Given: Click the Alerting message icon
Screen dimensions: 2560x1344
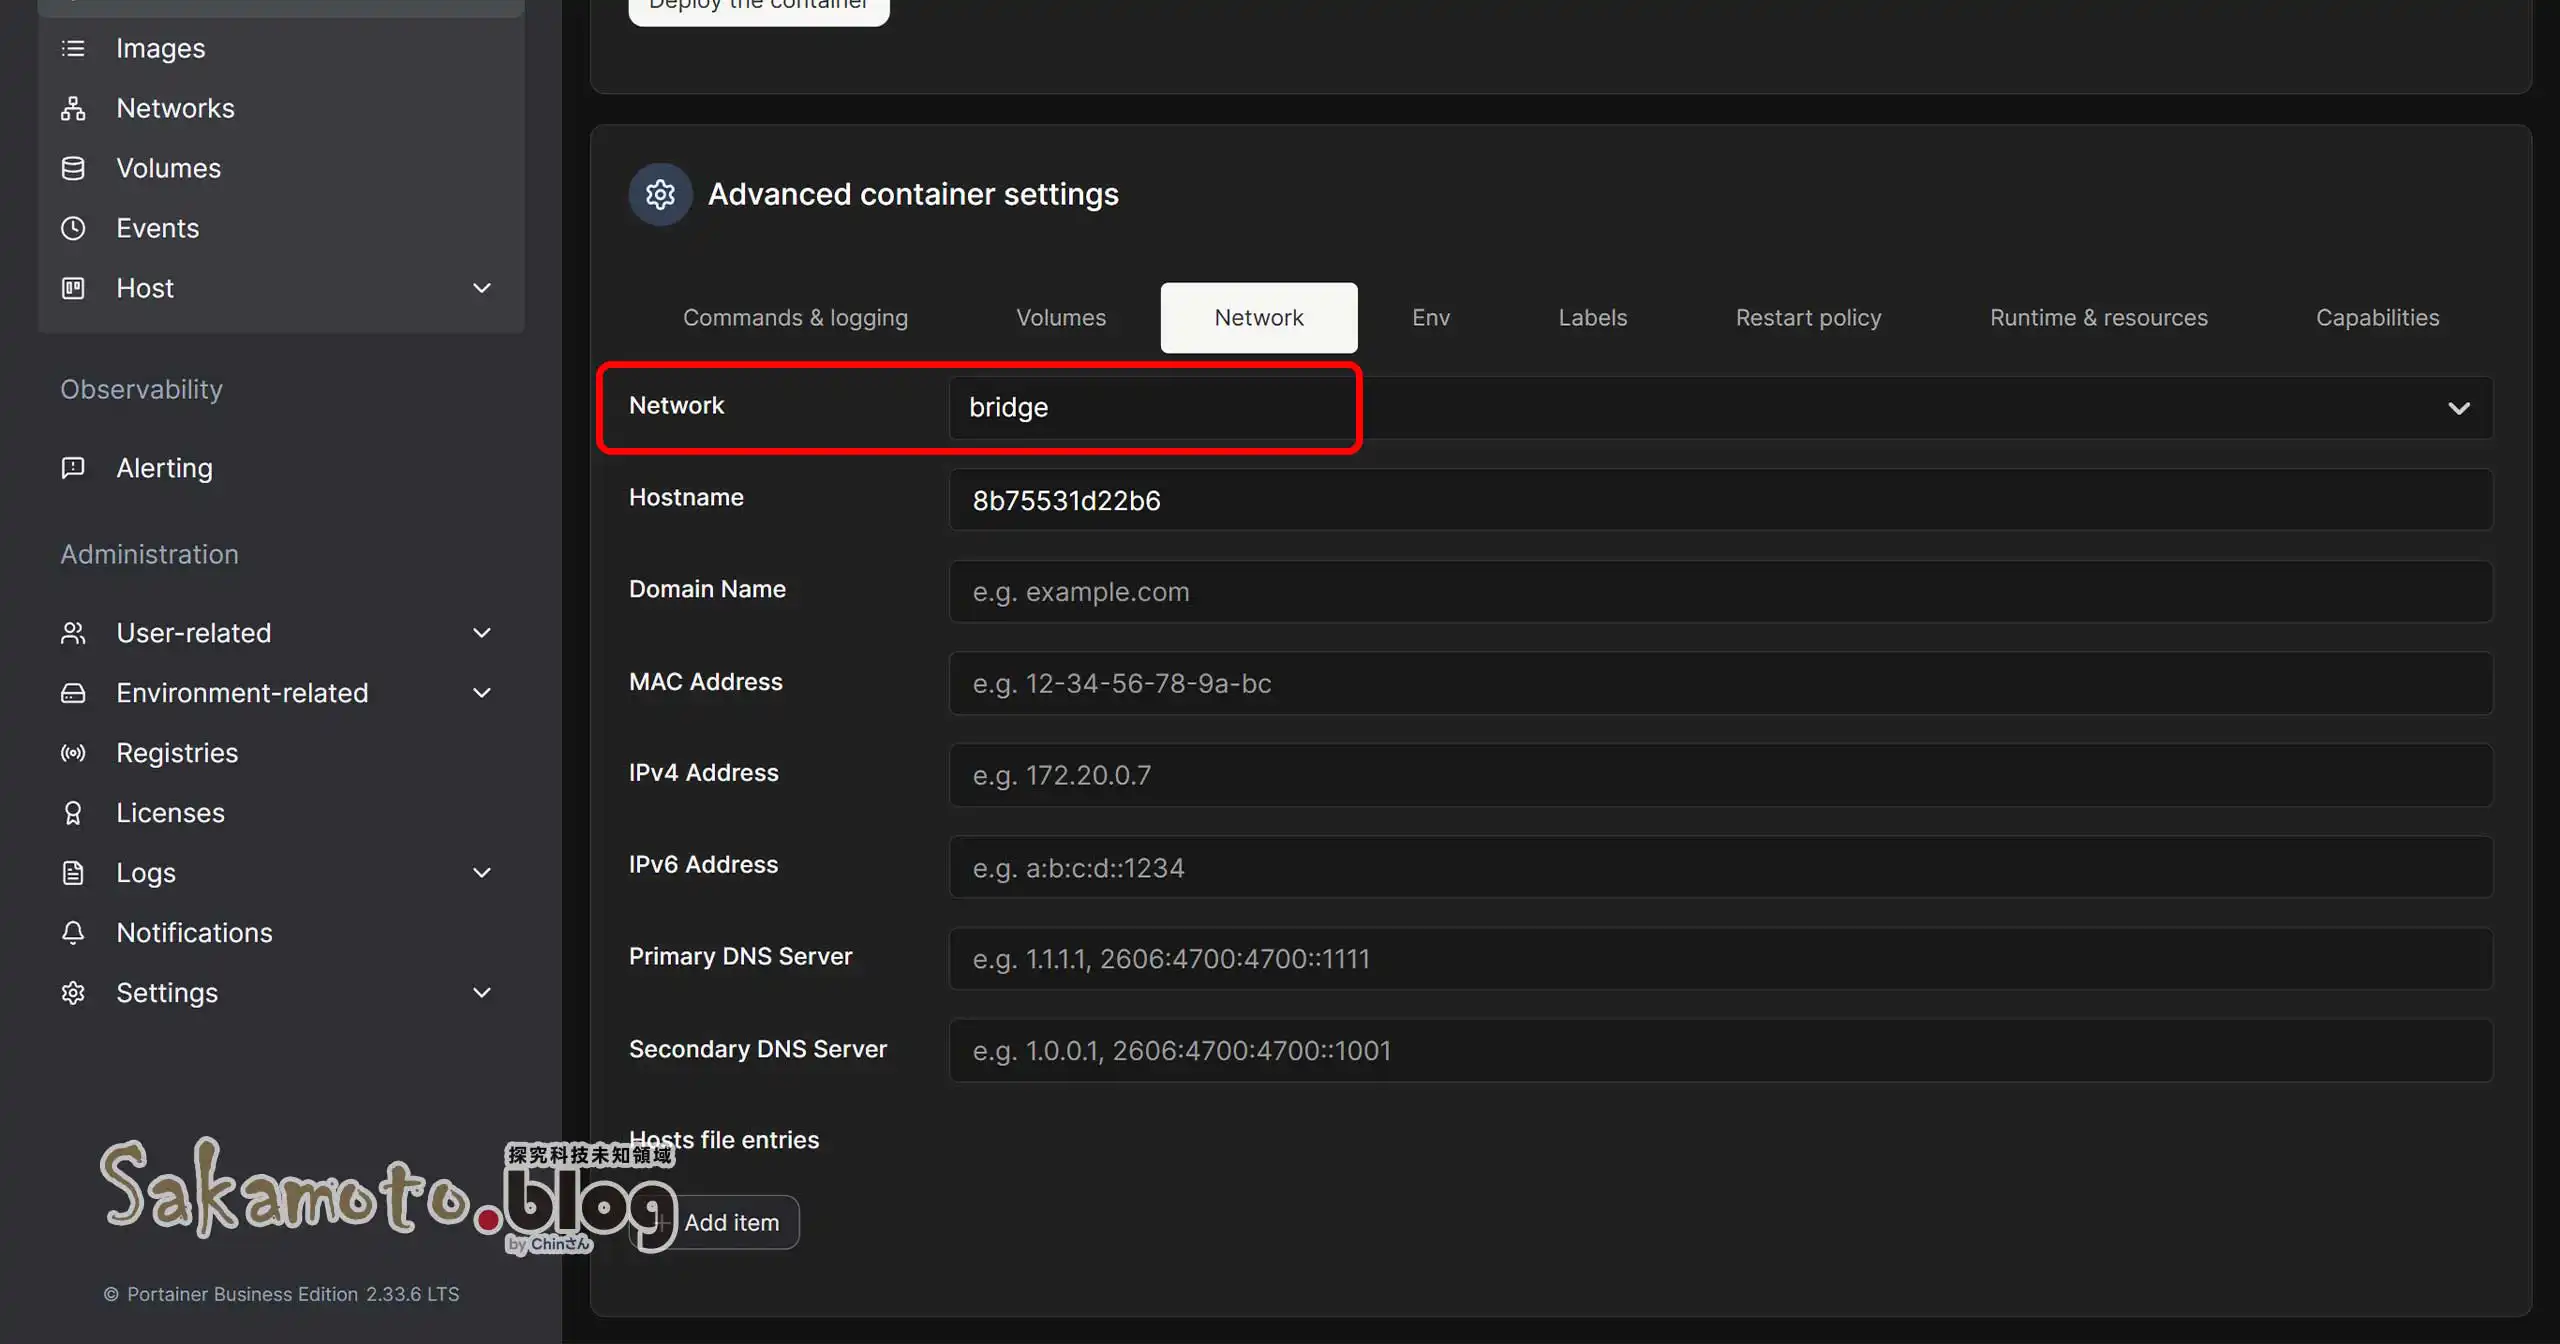Looking at the screenshot, I should [x=73, y=468].
